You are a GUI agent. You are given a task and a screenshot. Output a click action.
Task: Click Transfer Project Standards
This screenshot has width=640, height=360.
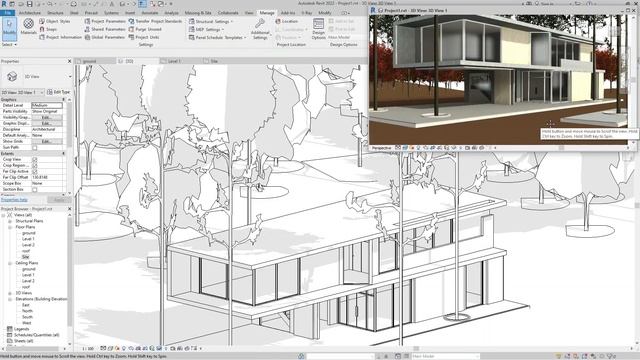coord(155,21)
